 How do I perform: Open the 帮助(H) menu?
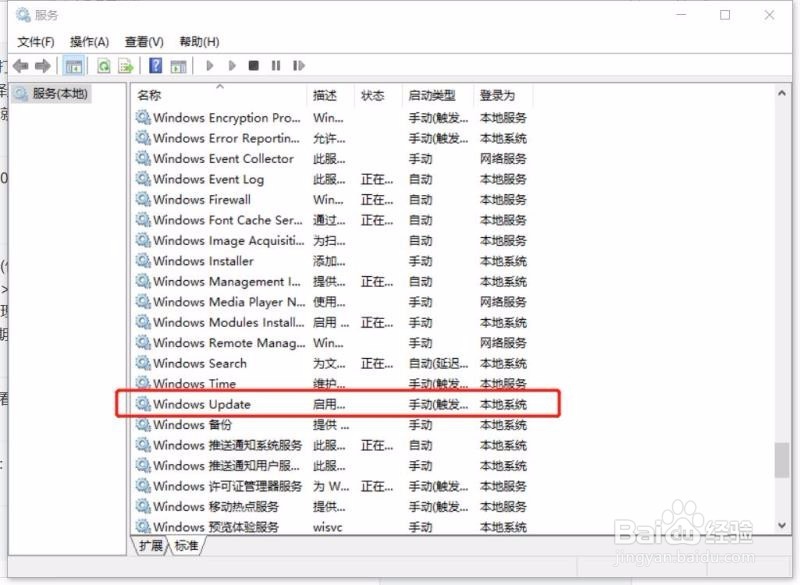[x=199, y=42]
